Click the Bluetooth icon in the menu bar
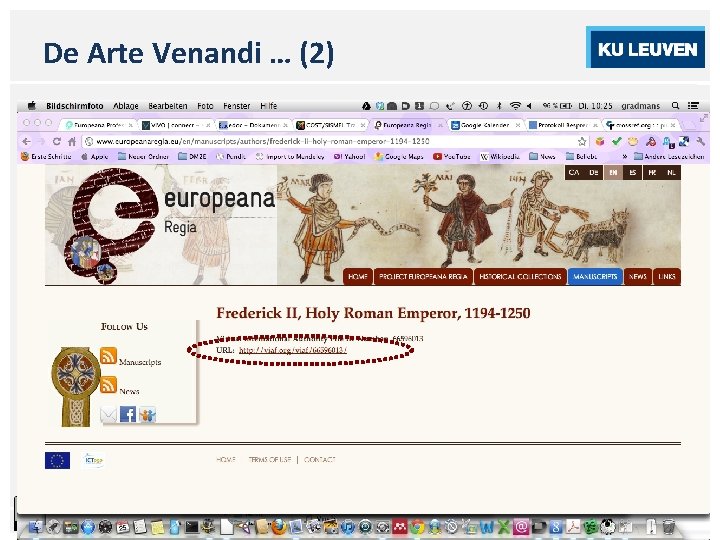 499,106
